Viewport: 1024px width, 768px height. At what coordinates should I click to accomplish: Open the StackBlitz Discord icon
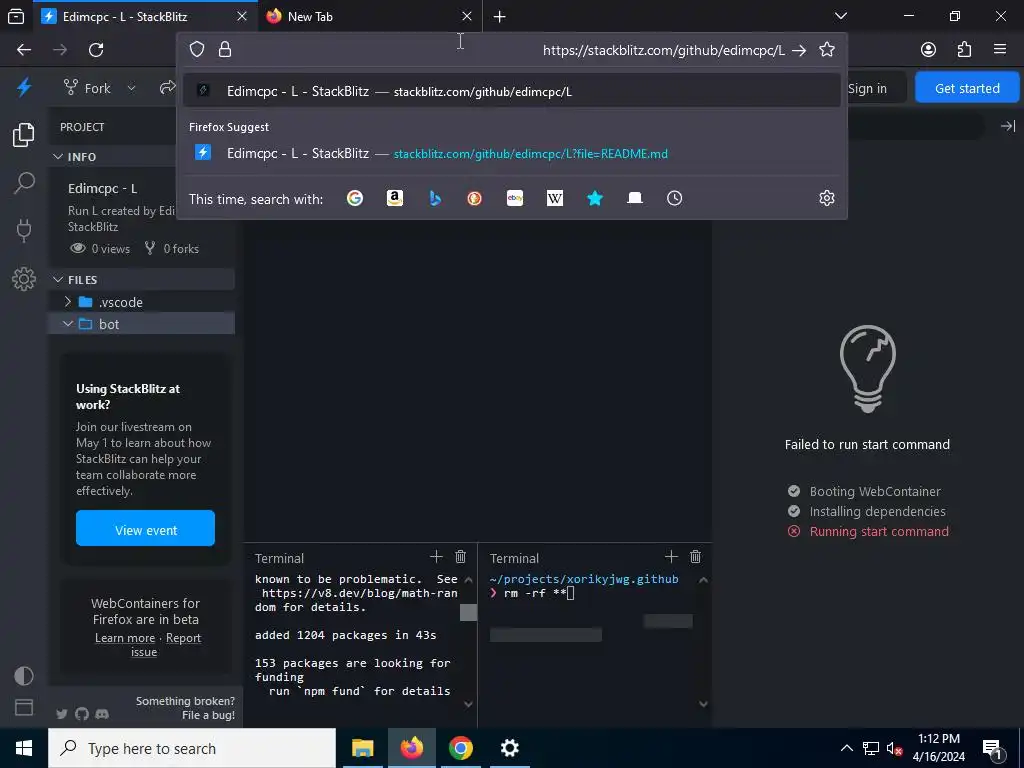tap(102, 714)
